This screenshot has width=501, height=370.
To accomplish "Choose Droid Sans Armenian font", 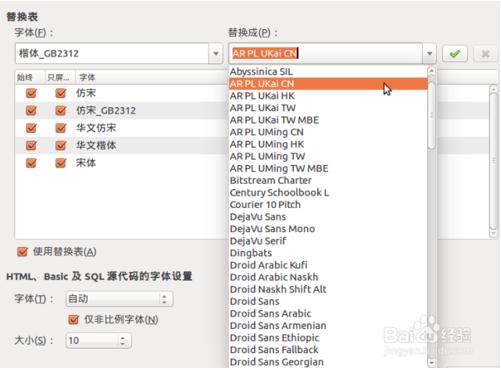I will 328,325.
